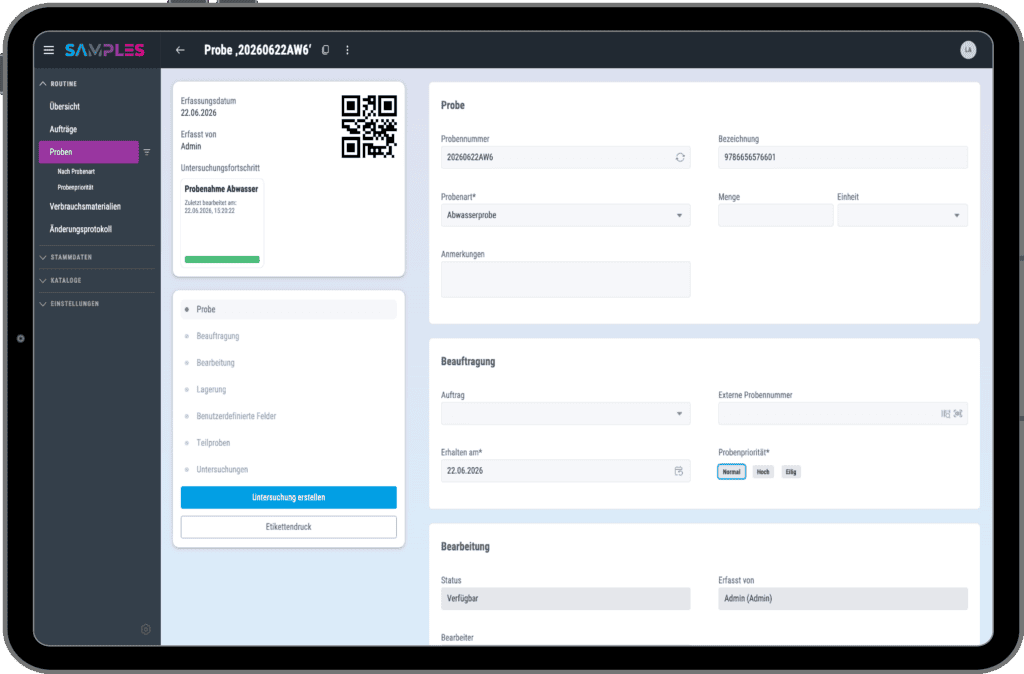This screenshot has width=1024, height=674.
Task: Go back with the arrow icon
Action: point(180,50)
